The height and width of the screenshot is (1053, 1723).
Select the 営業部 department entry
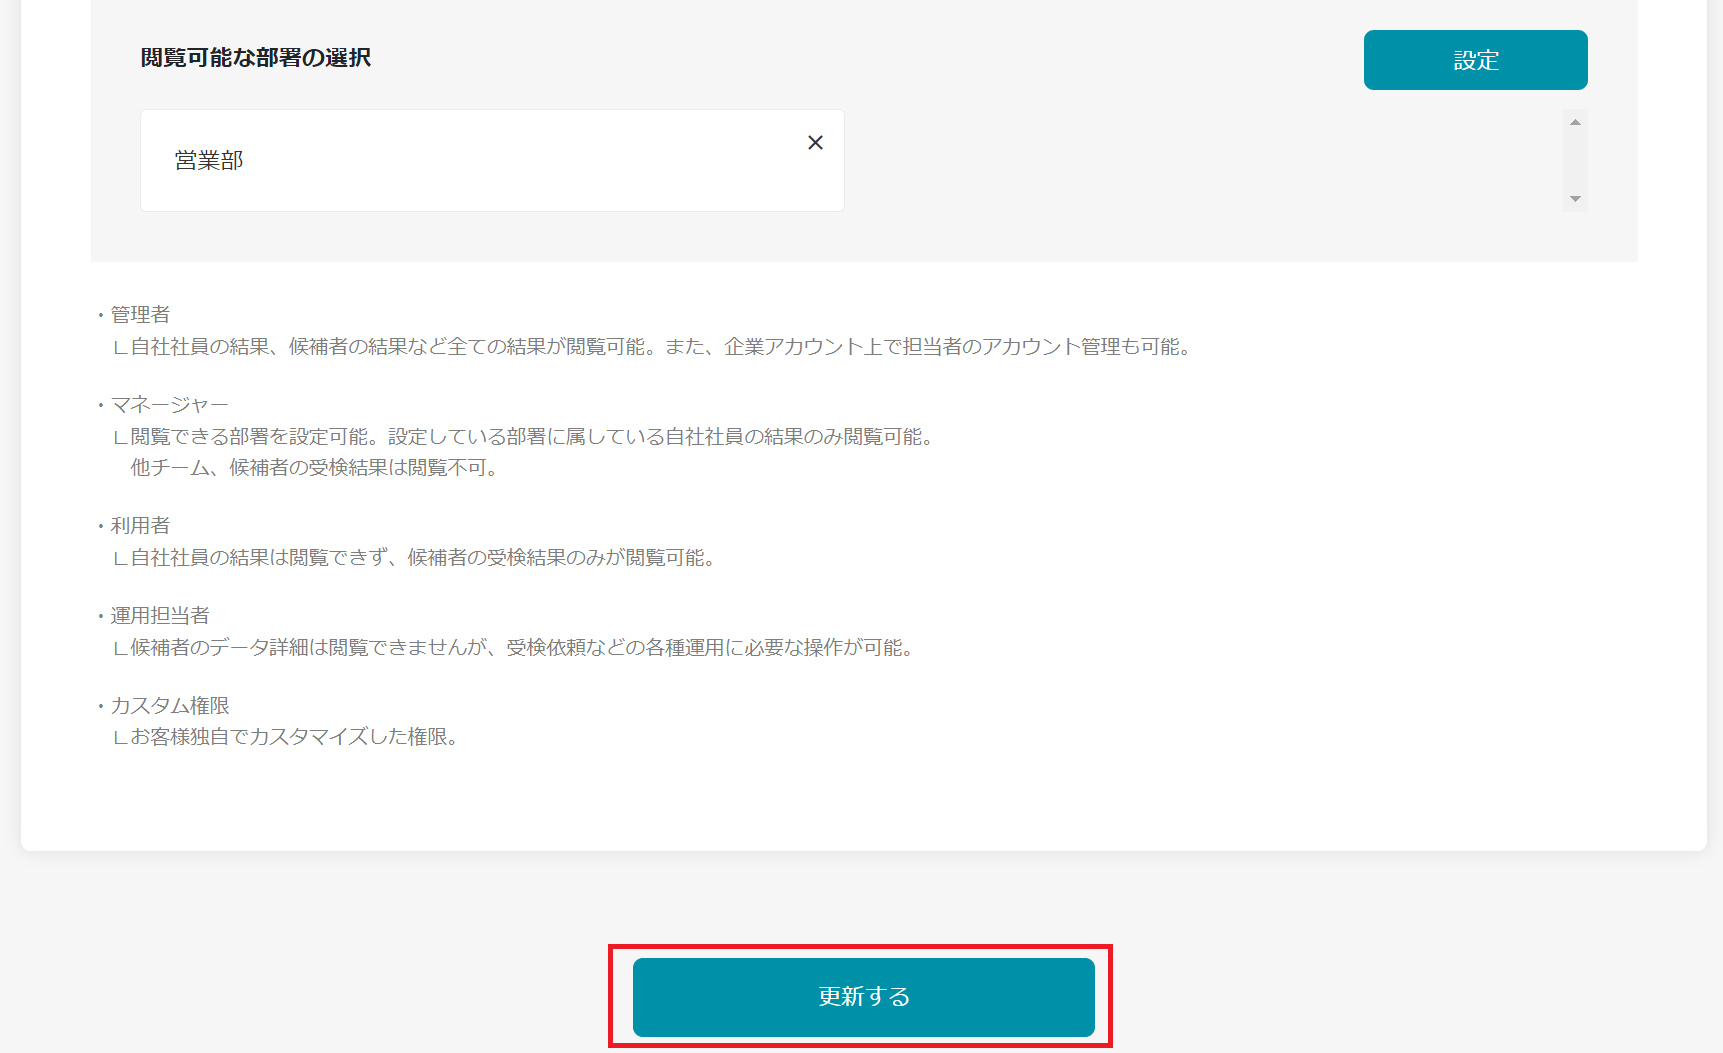(x=209, y=161)
